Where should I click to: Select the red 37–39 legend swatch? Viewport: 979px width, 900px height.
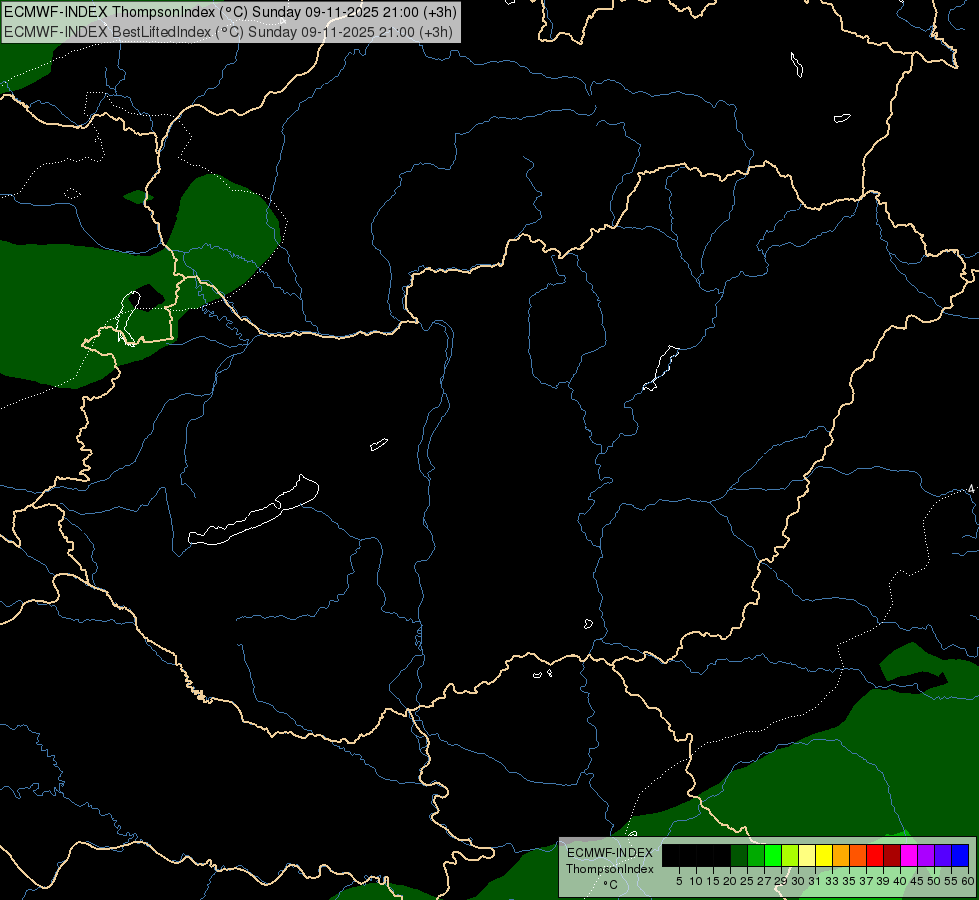[x=875, y=855]
